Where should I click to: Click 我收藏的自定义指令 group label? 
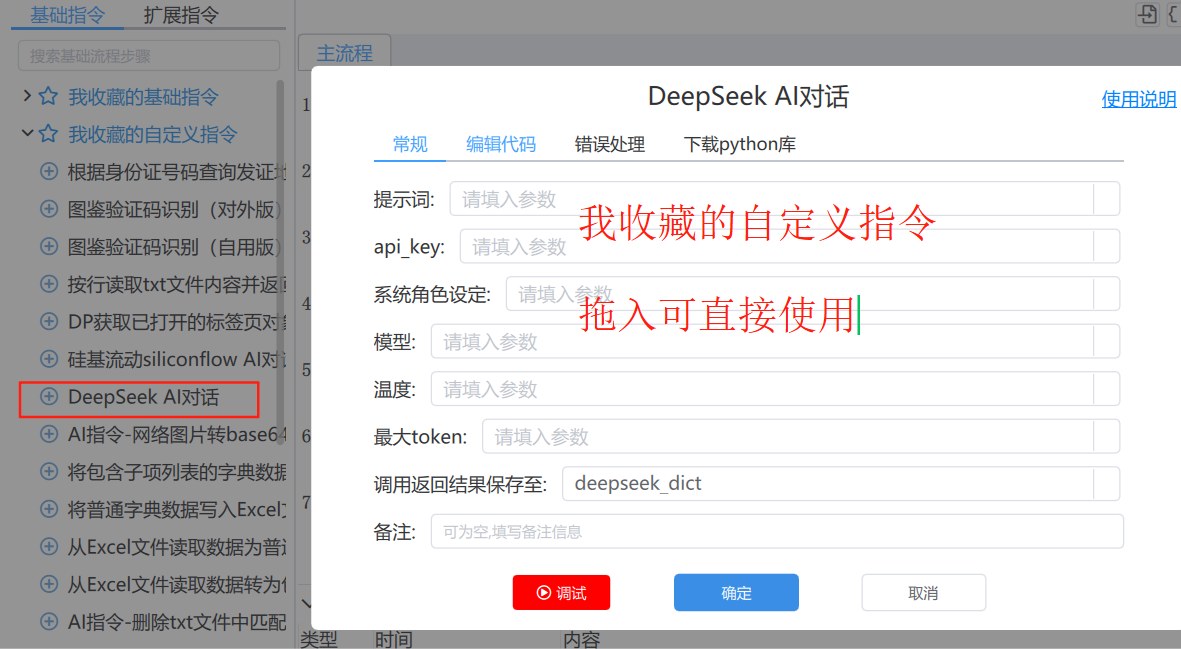click(153, 134)
